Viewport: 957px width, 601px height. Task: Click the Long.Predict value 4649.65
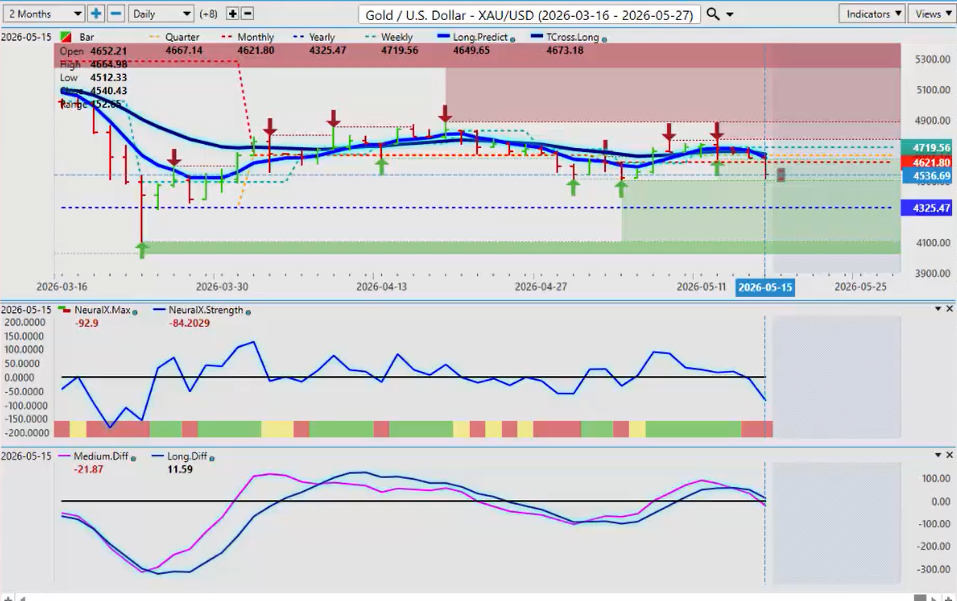[471, 50]
